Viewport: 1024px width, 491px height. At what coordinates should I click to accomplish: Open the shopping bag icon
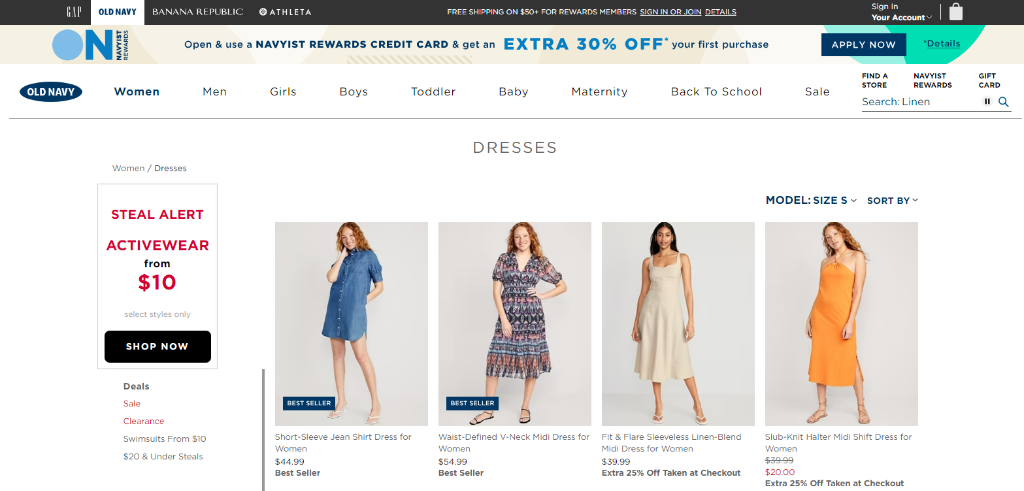(x=956, y=12)
